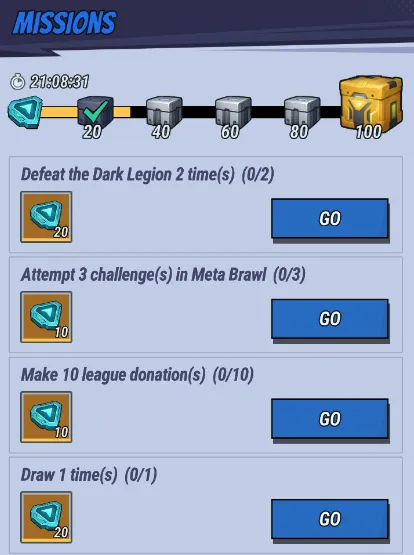View league donation mission 10-gem reward
Screen dimensions: 414x555
tap(46, 417)
